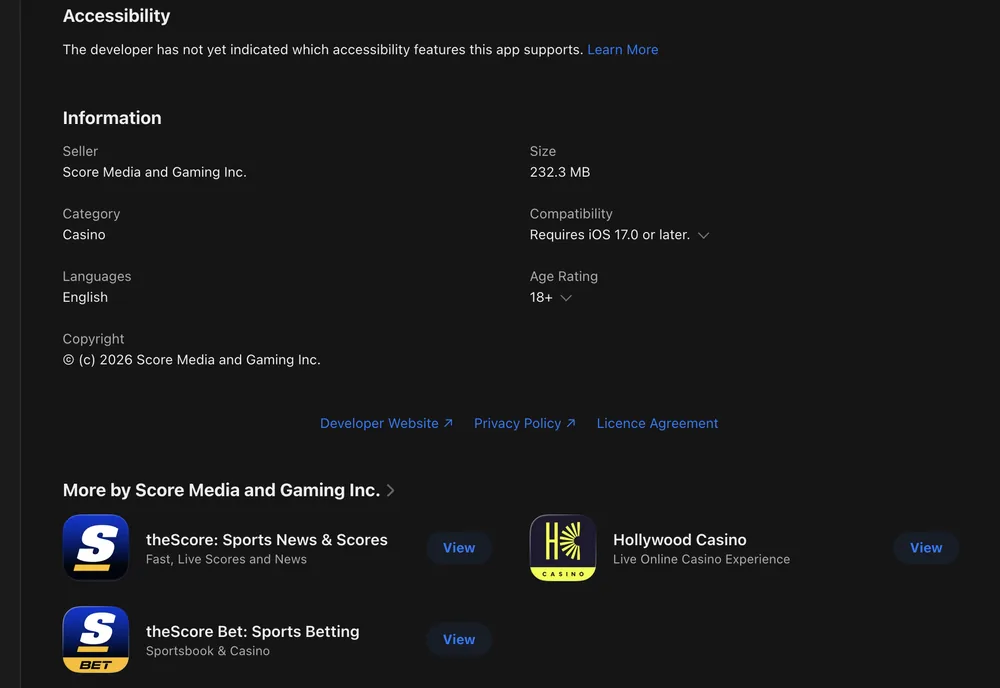Click the Live Online Casino Experience subtitle

[701, 559]
